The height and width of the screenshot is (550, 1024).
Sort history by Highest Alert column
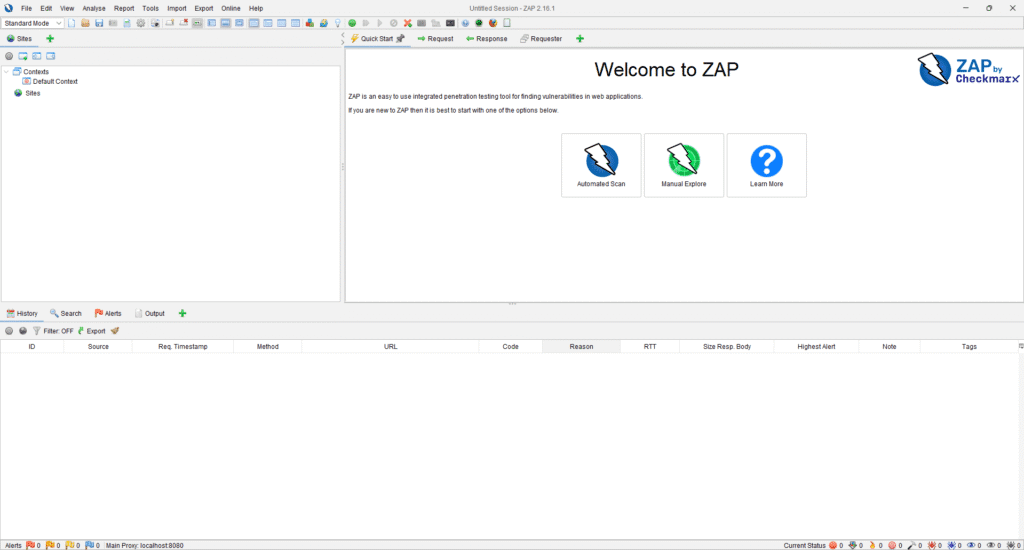[816, 347]
